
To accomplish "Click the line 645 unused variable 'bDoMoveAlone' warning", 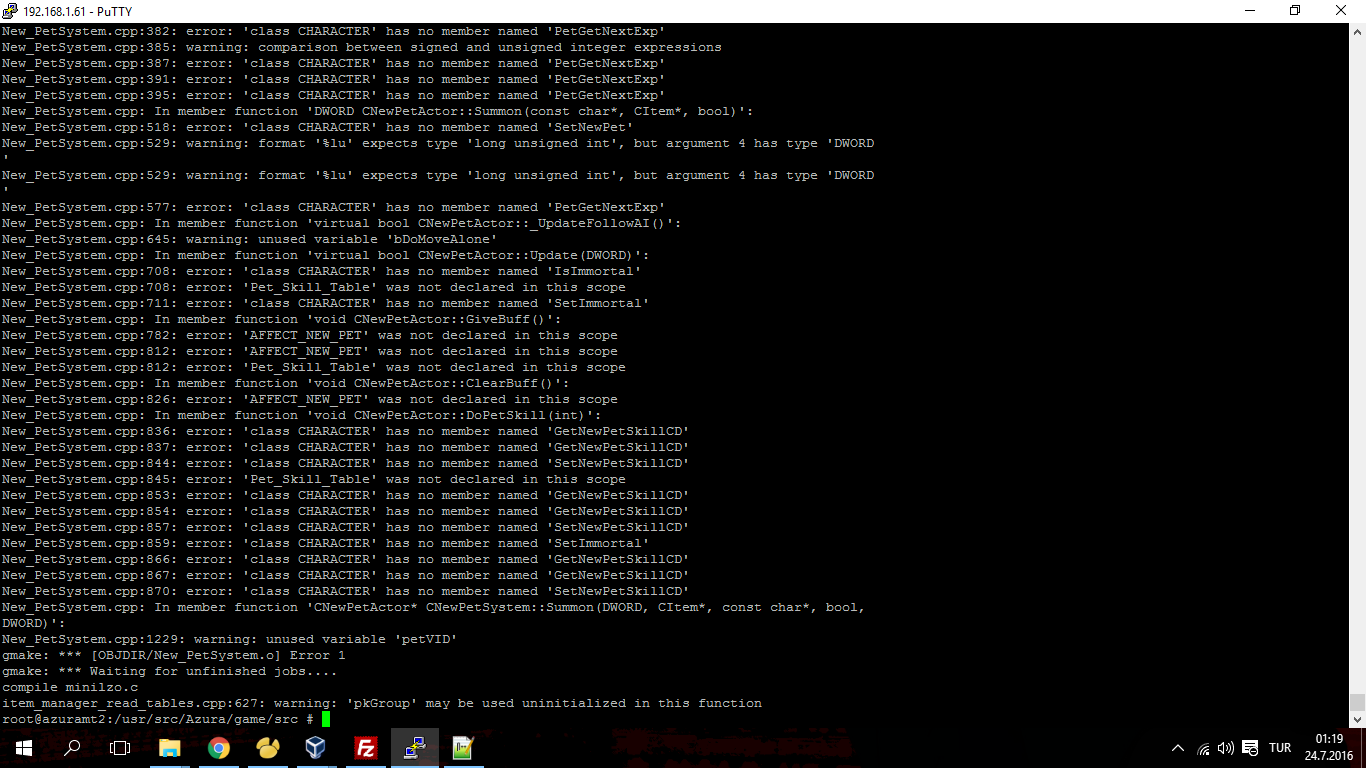I will pyautogui.click(x=250, y=239).
